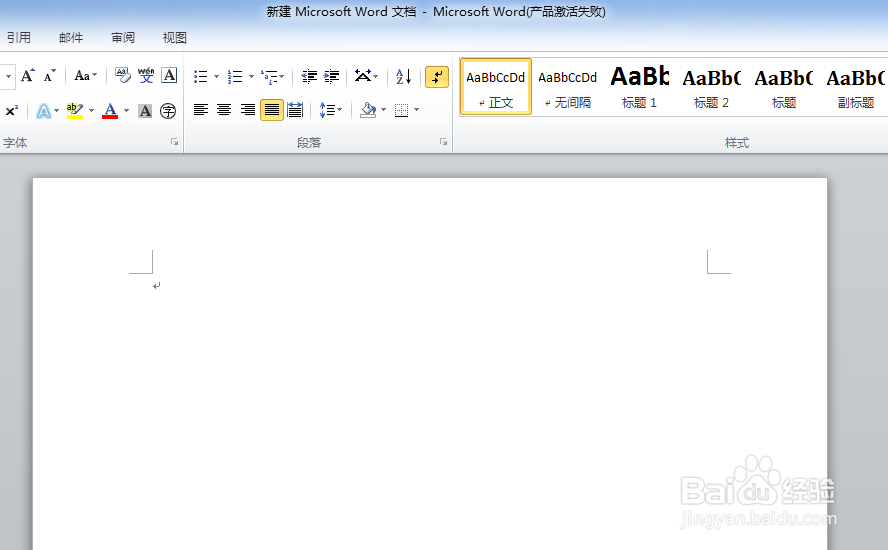Expand Text Effects dropdown arrow
888x550 pixels.
(57, 110)
